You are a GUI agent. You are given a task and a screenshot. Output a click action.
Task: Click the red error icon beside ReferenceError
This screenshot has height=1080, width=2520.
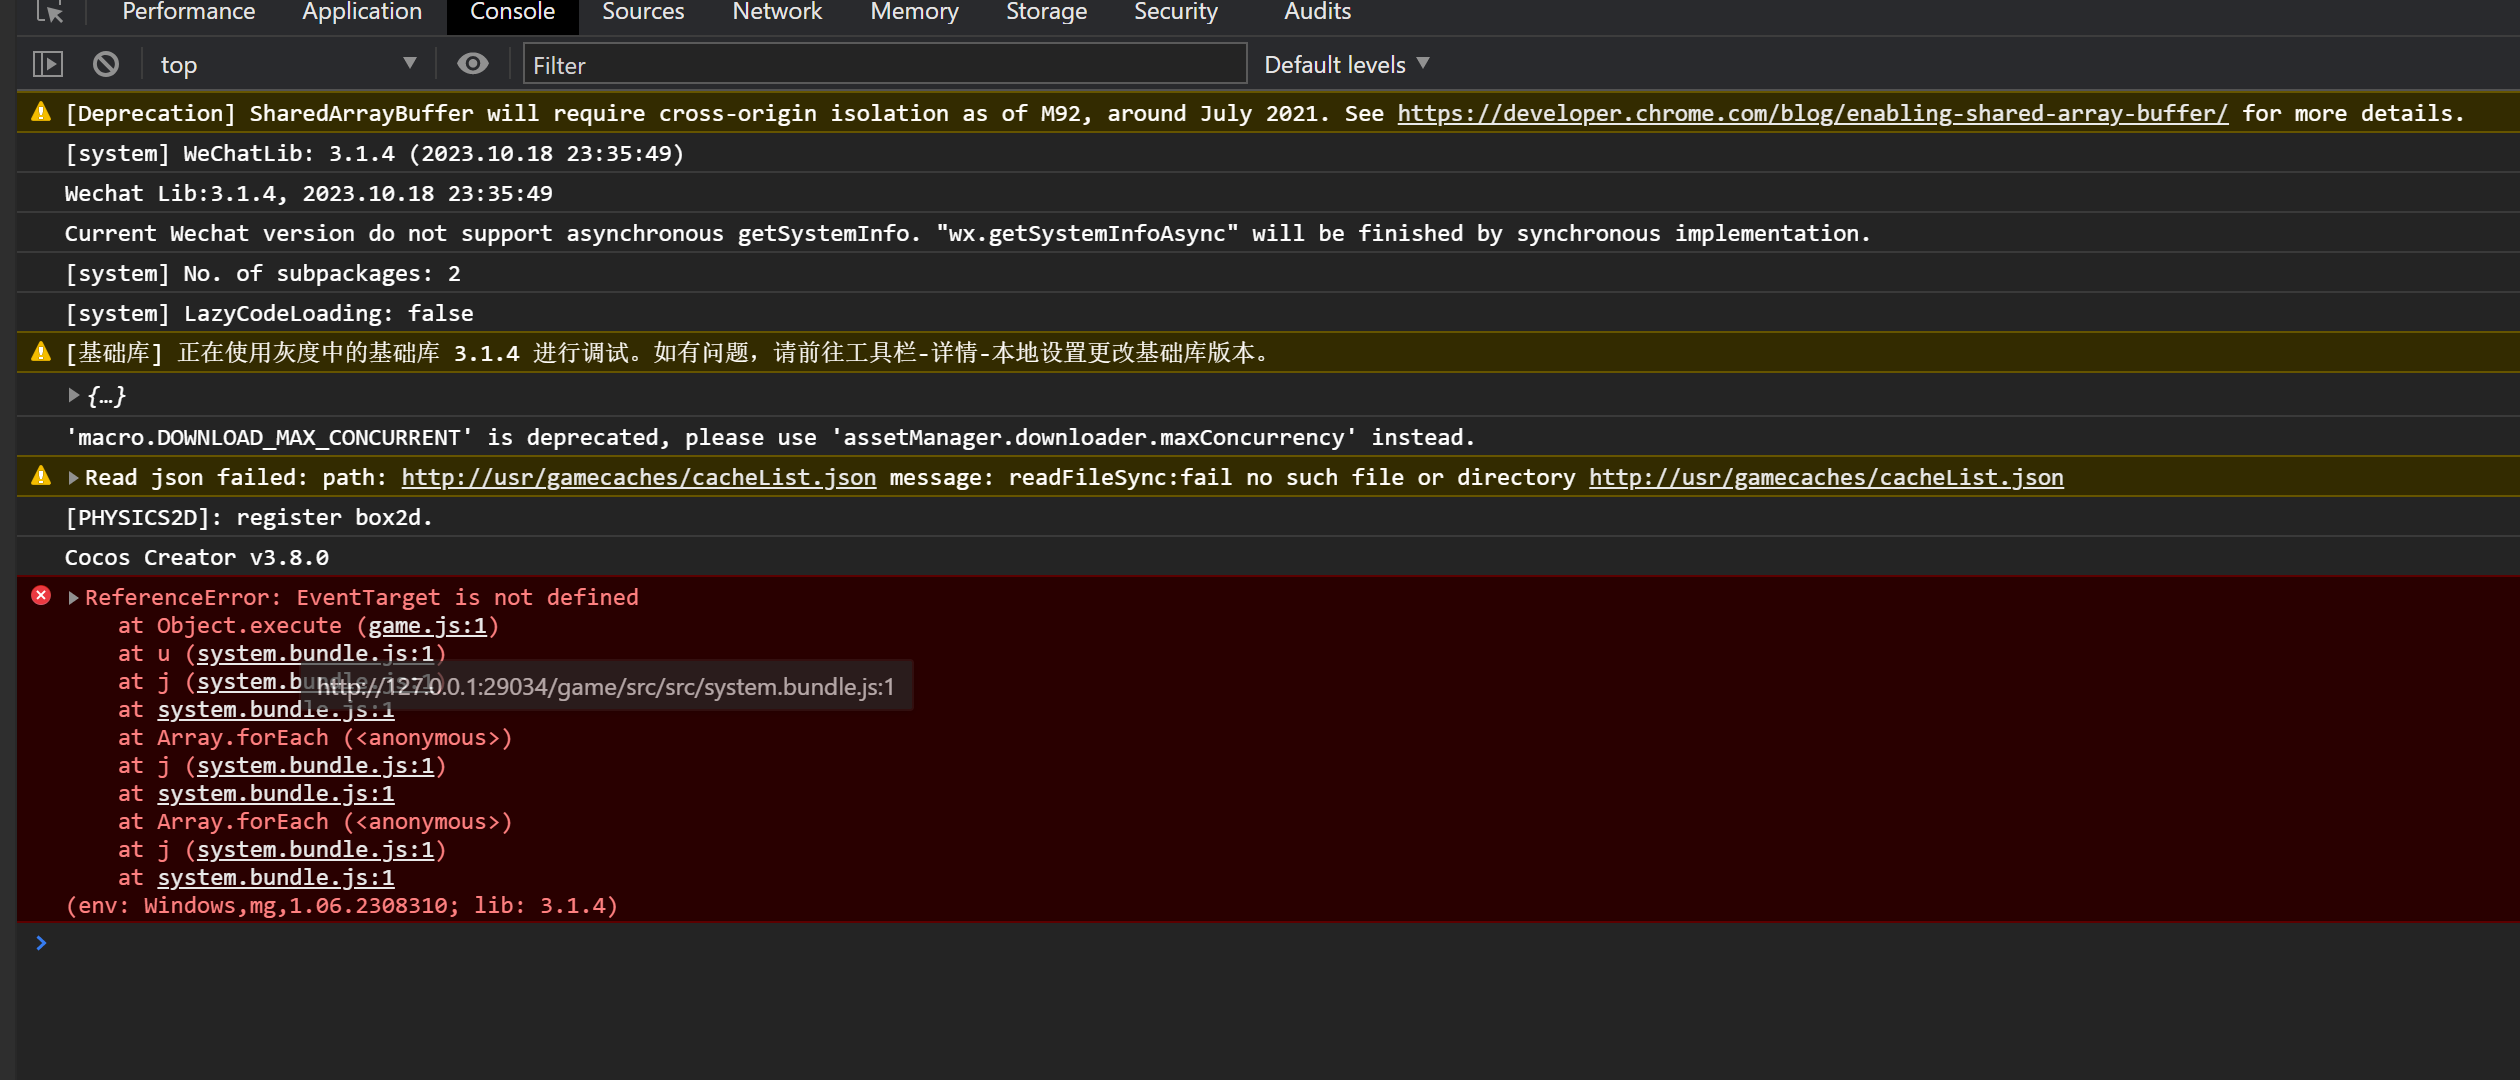click(x=41, y=596)
